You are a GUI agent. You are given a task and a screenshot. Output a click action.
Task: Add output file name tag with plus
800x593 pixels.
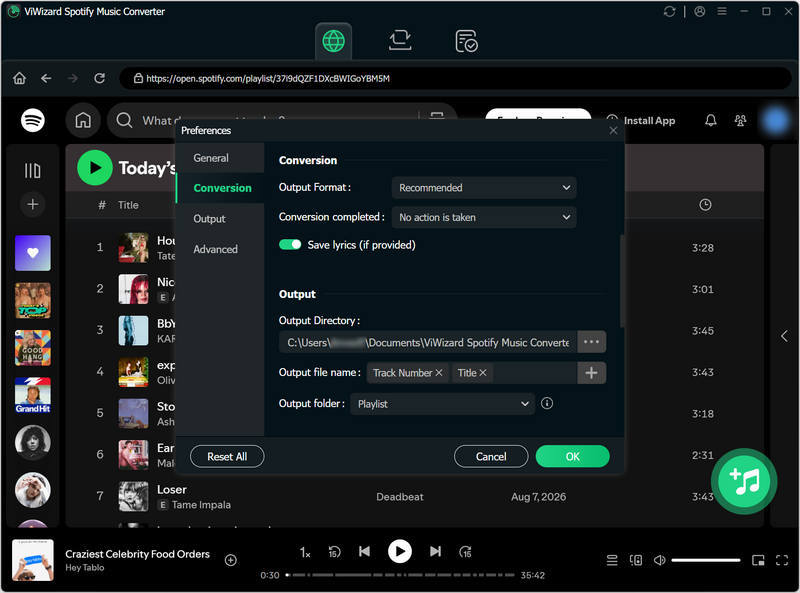click(591, 373)
